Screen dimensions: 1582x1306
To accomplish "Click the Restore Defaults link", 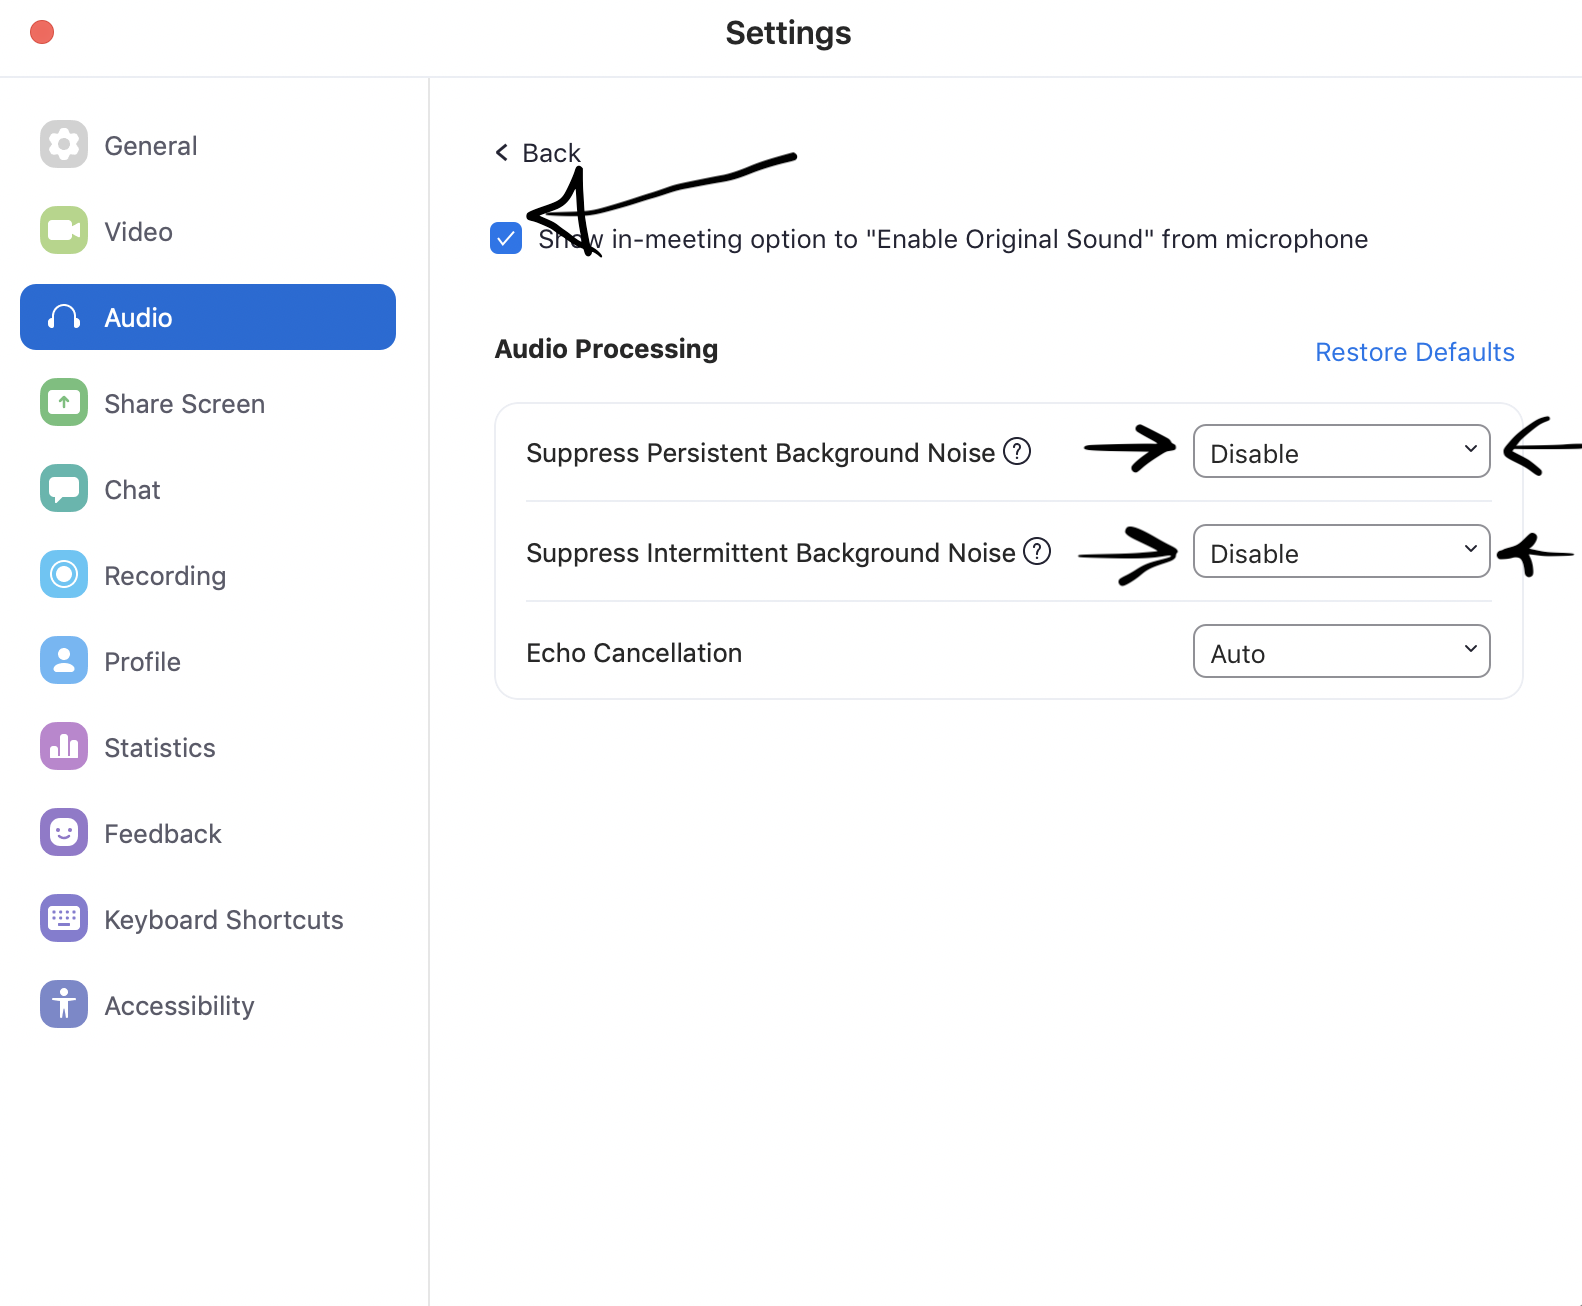I will coord(1414,352).
